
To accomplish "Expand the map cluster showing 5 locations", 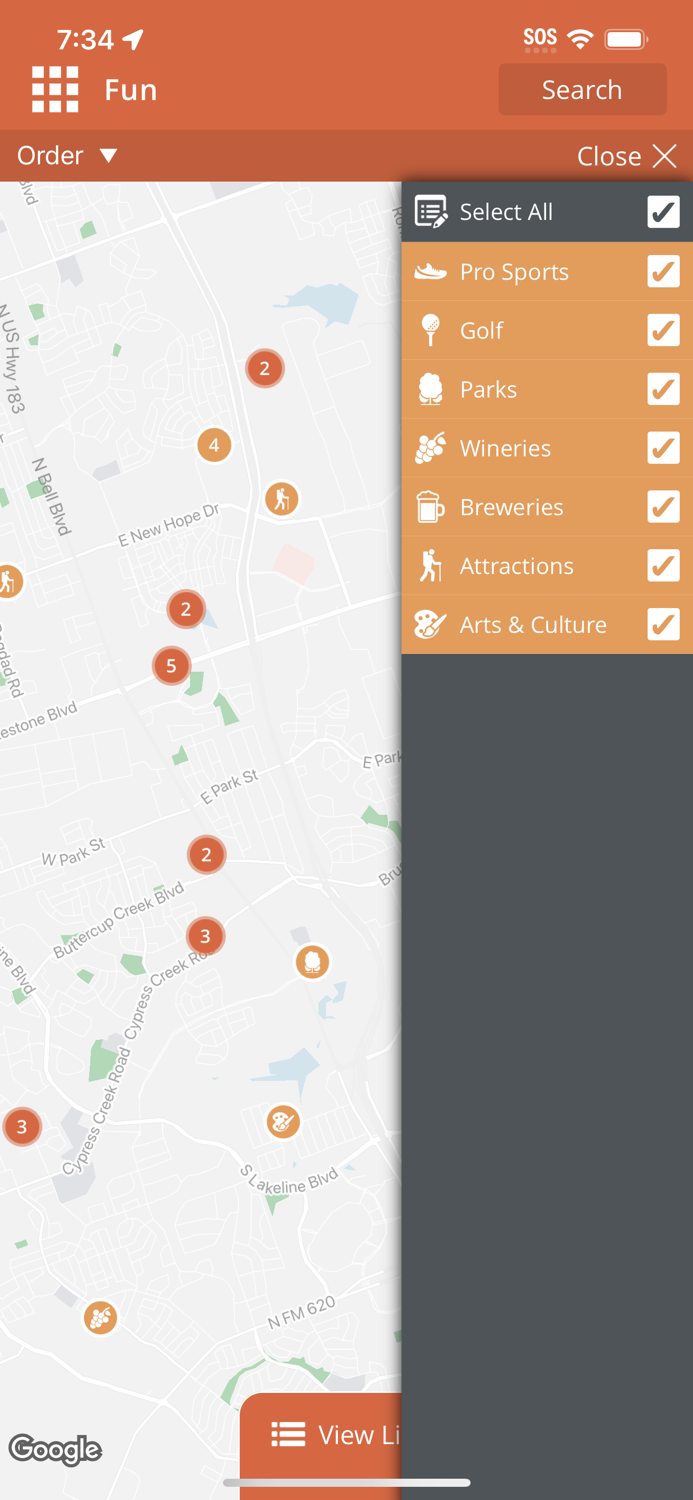I will (x=171, y=665).
